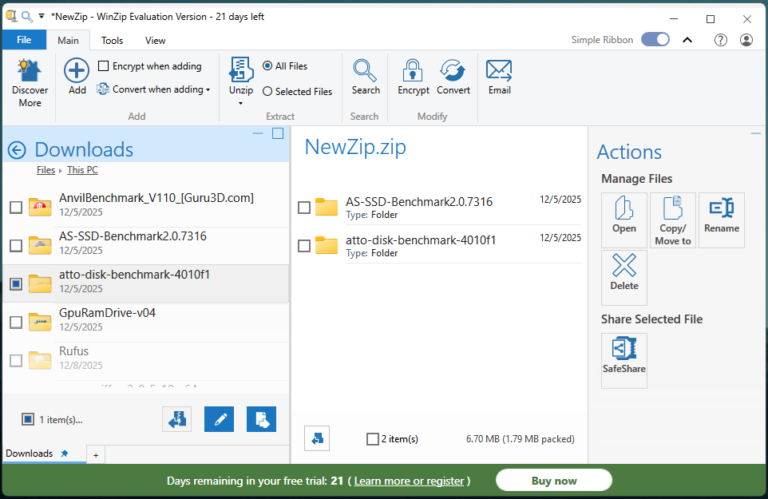Enable the Encrypt when adding checkbox
The width and height of the screenshot is (768, 499).
tap(103, 66)
